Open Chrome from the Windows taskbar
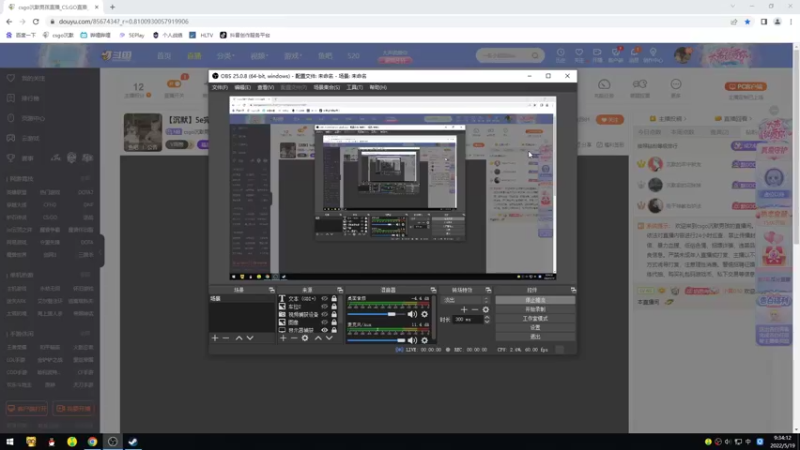Viewport: 800px width, 450px height. click(x=92, y=442)
